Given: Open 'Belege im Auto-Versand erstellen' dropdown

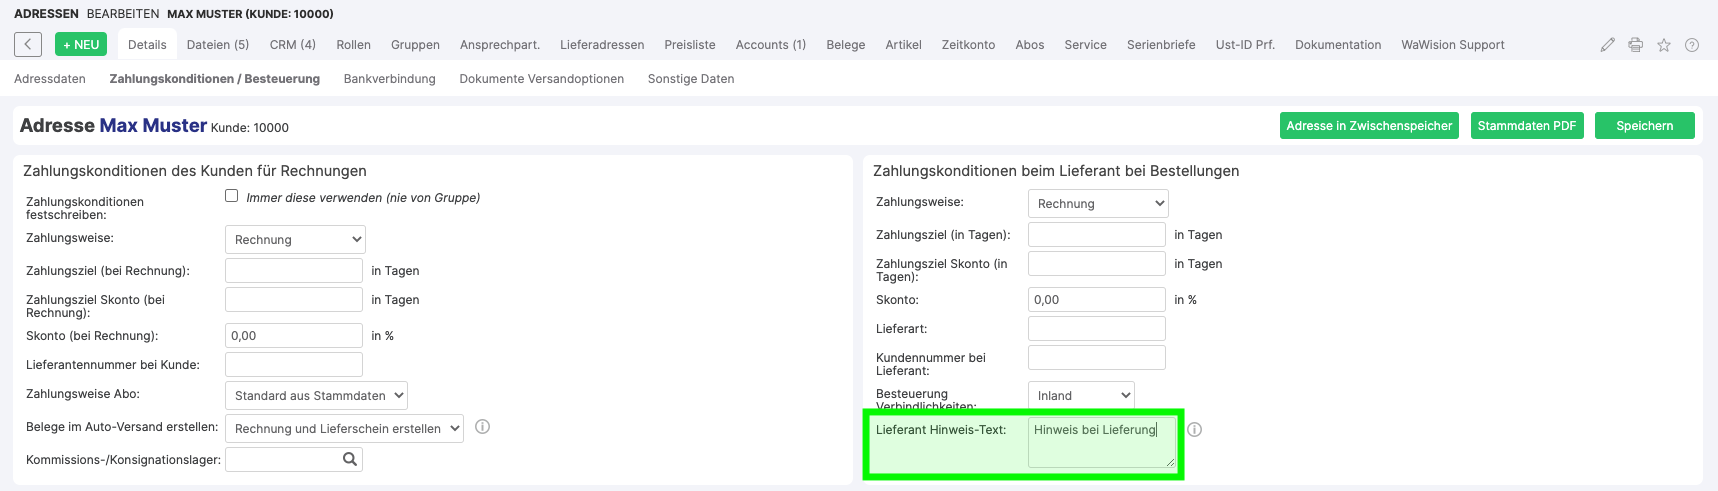Looking at the screenshot, I should (344, 429).
